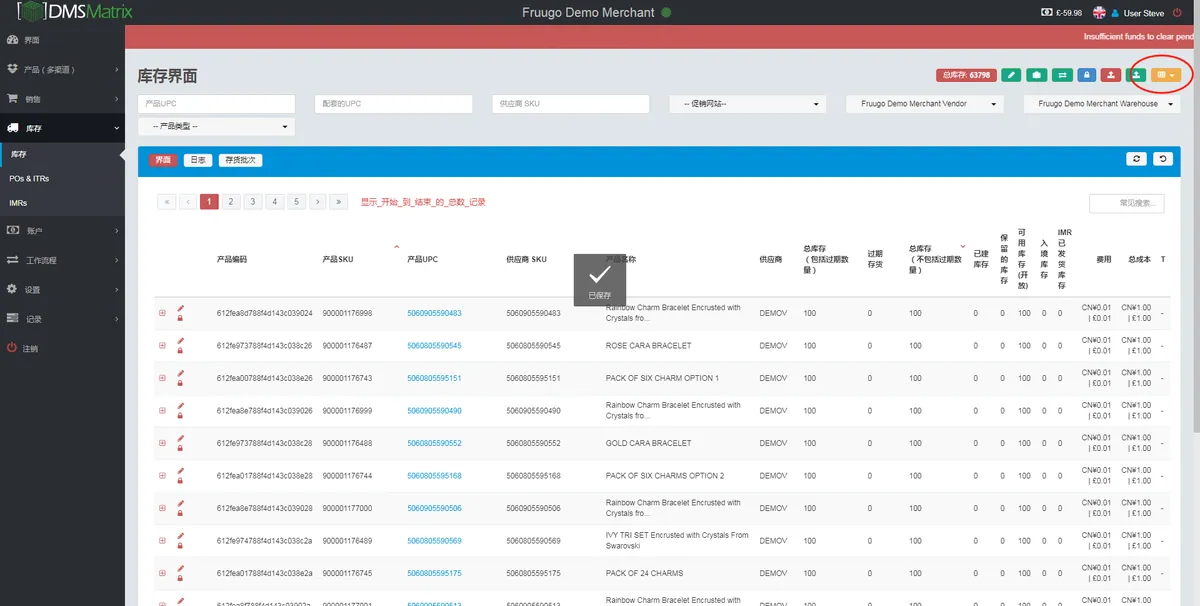Image resolution: width=1200 pixels, height=606 pixels.
Task: Open the 销售 sidebar menu
Action: (62, 99)
